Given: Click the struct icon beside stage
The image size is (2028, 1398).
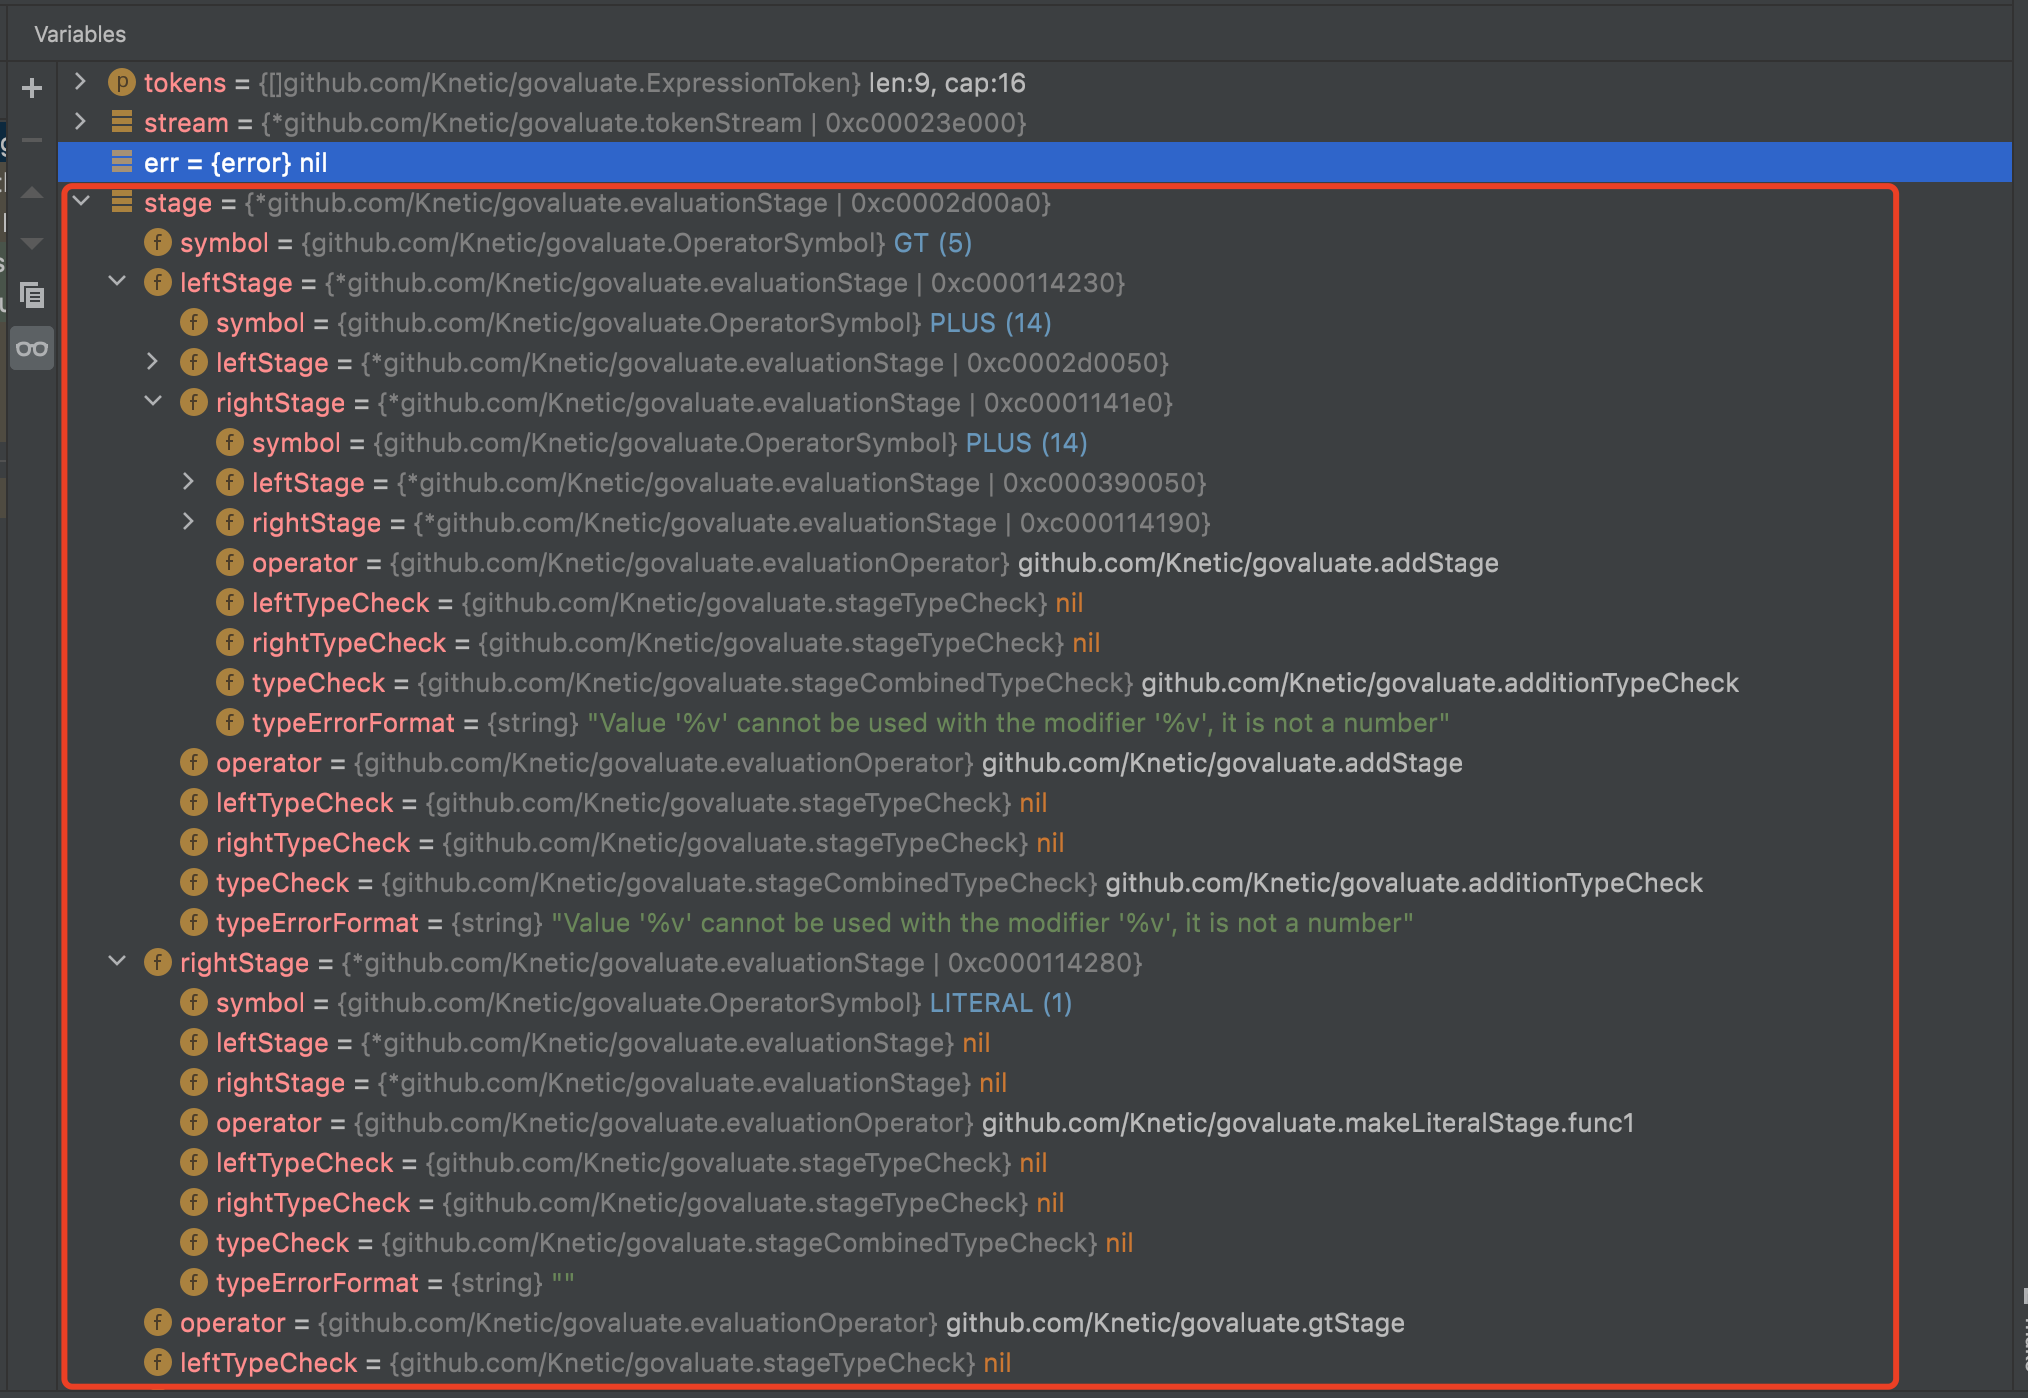Looking at the screenshot, I should (x=122, y=202).
